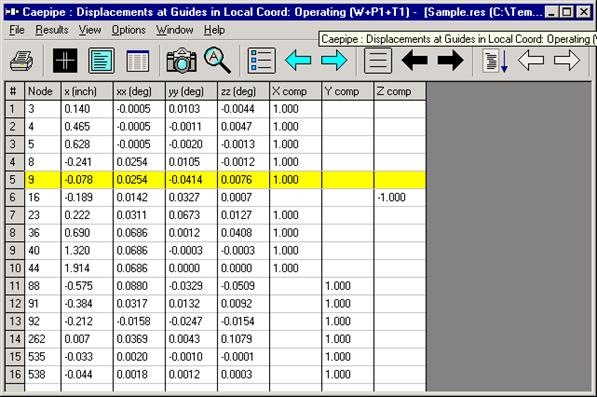Click the x displacement cell for node 23
Screen dimensions: 597x397
87,215
